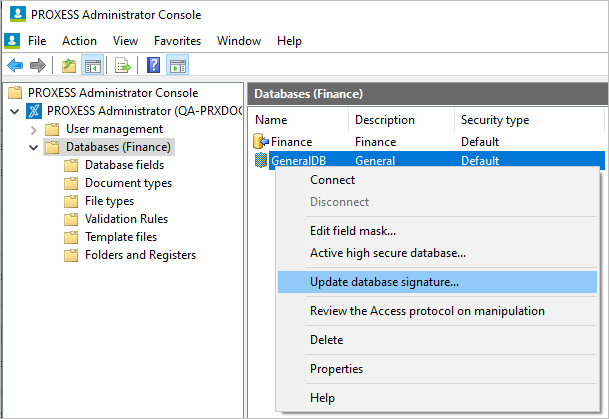Collapse the PROXESS Administrator node
This screenshot has width=609, height=419.
(15, 112)
